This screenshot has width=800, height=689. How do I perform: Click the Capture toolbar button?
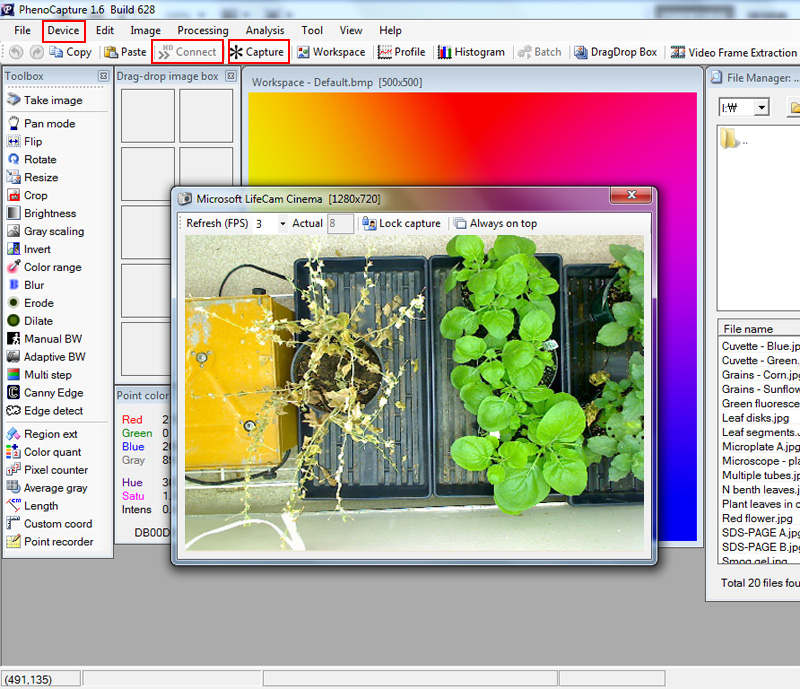click(258, 52)
